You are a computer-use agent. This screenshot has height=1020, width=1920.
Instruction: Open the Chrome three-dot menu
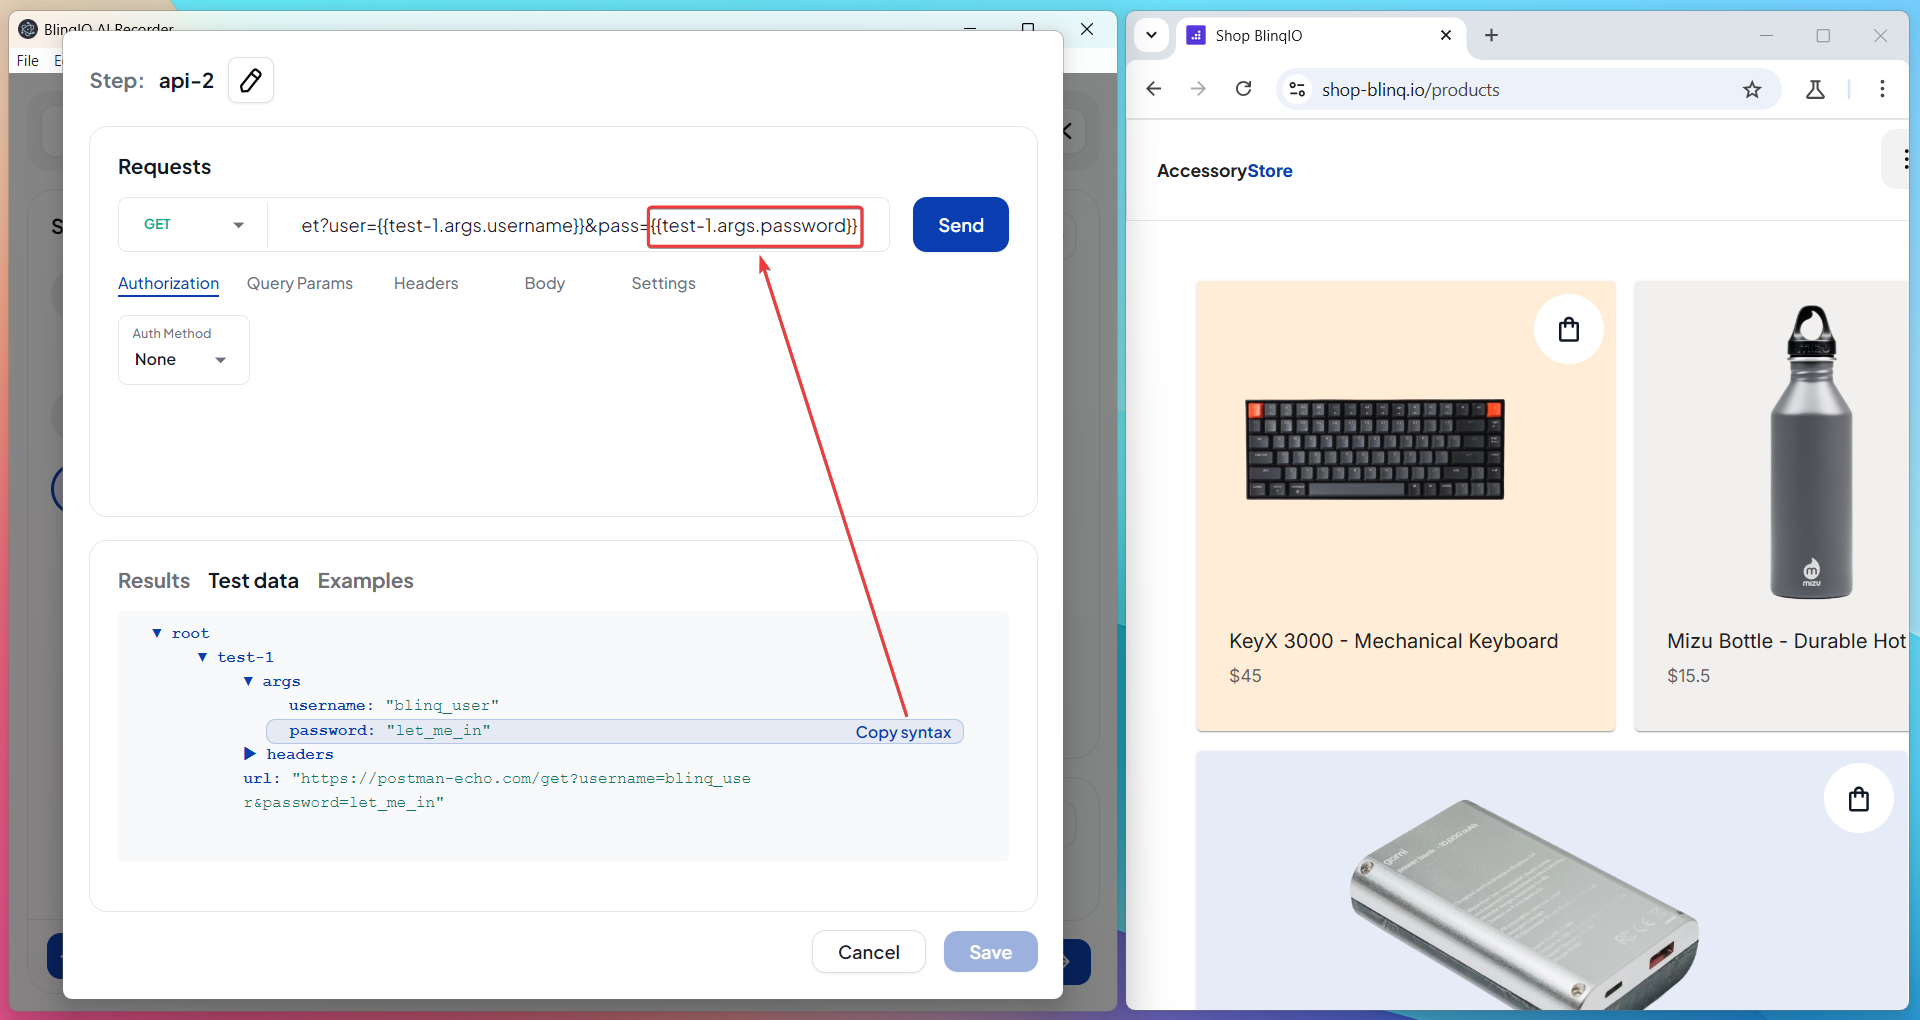click(x=1884, y=89)
